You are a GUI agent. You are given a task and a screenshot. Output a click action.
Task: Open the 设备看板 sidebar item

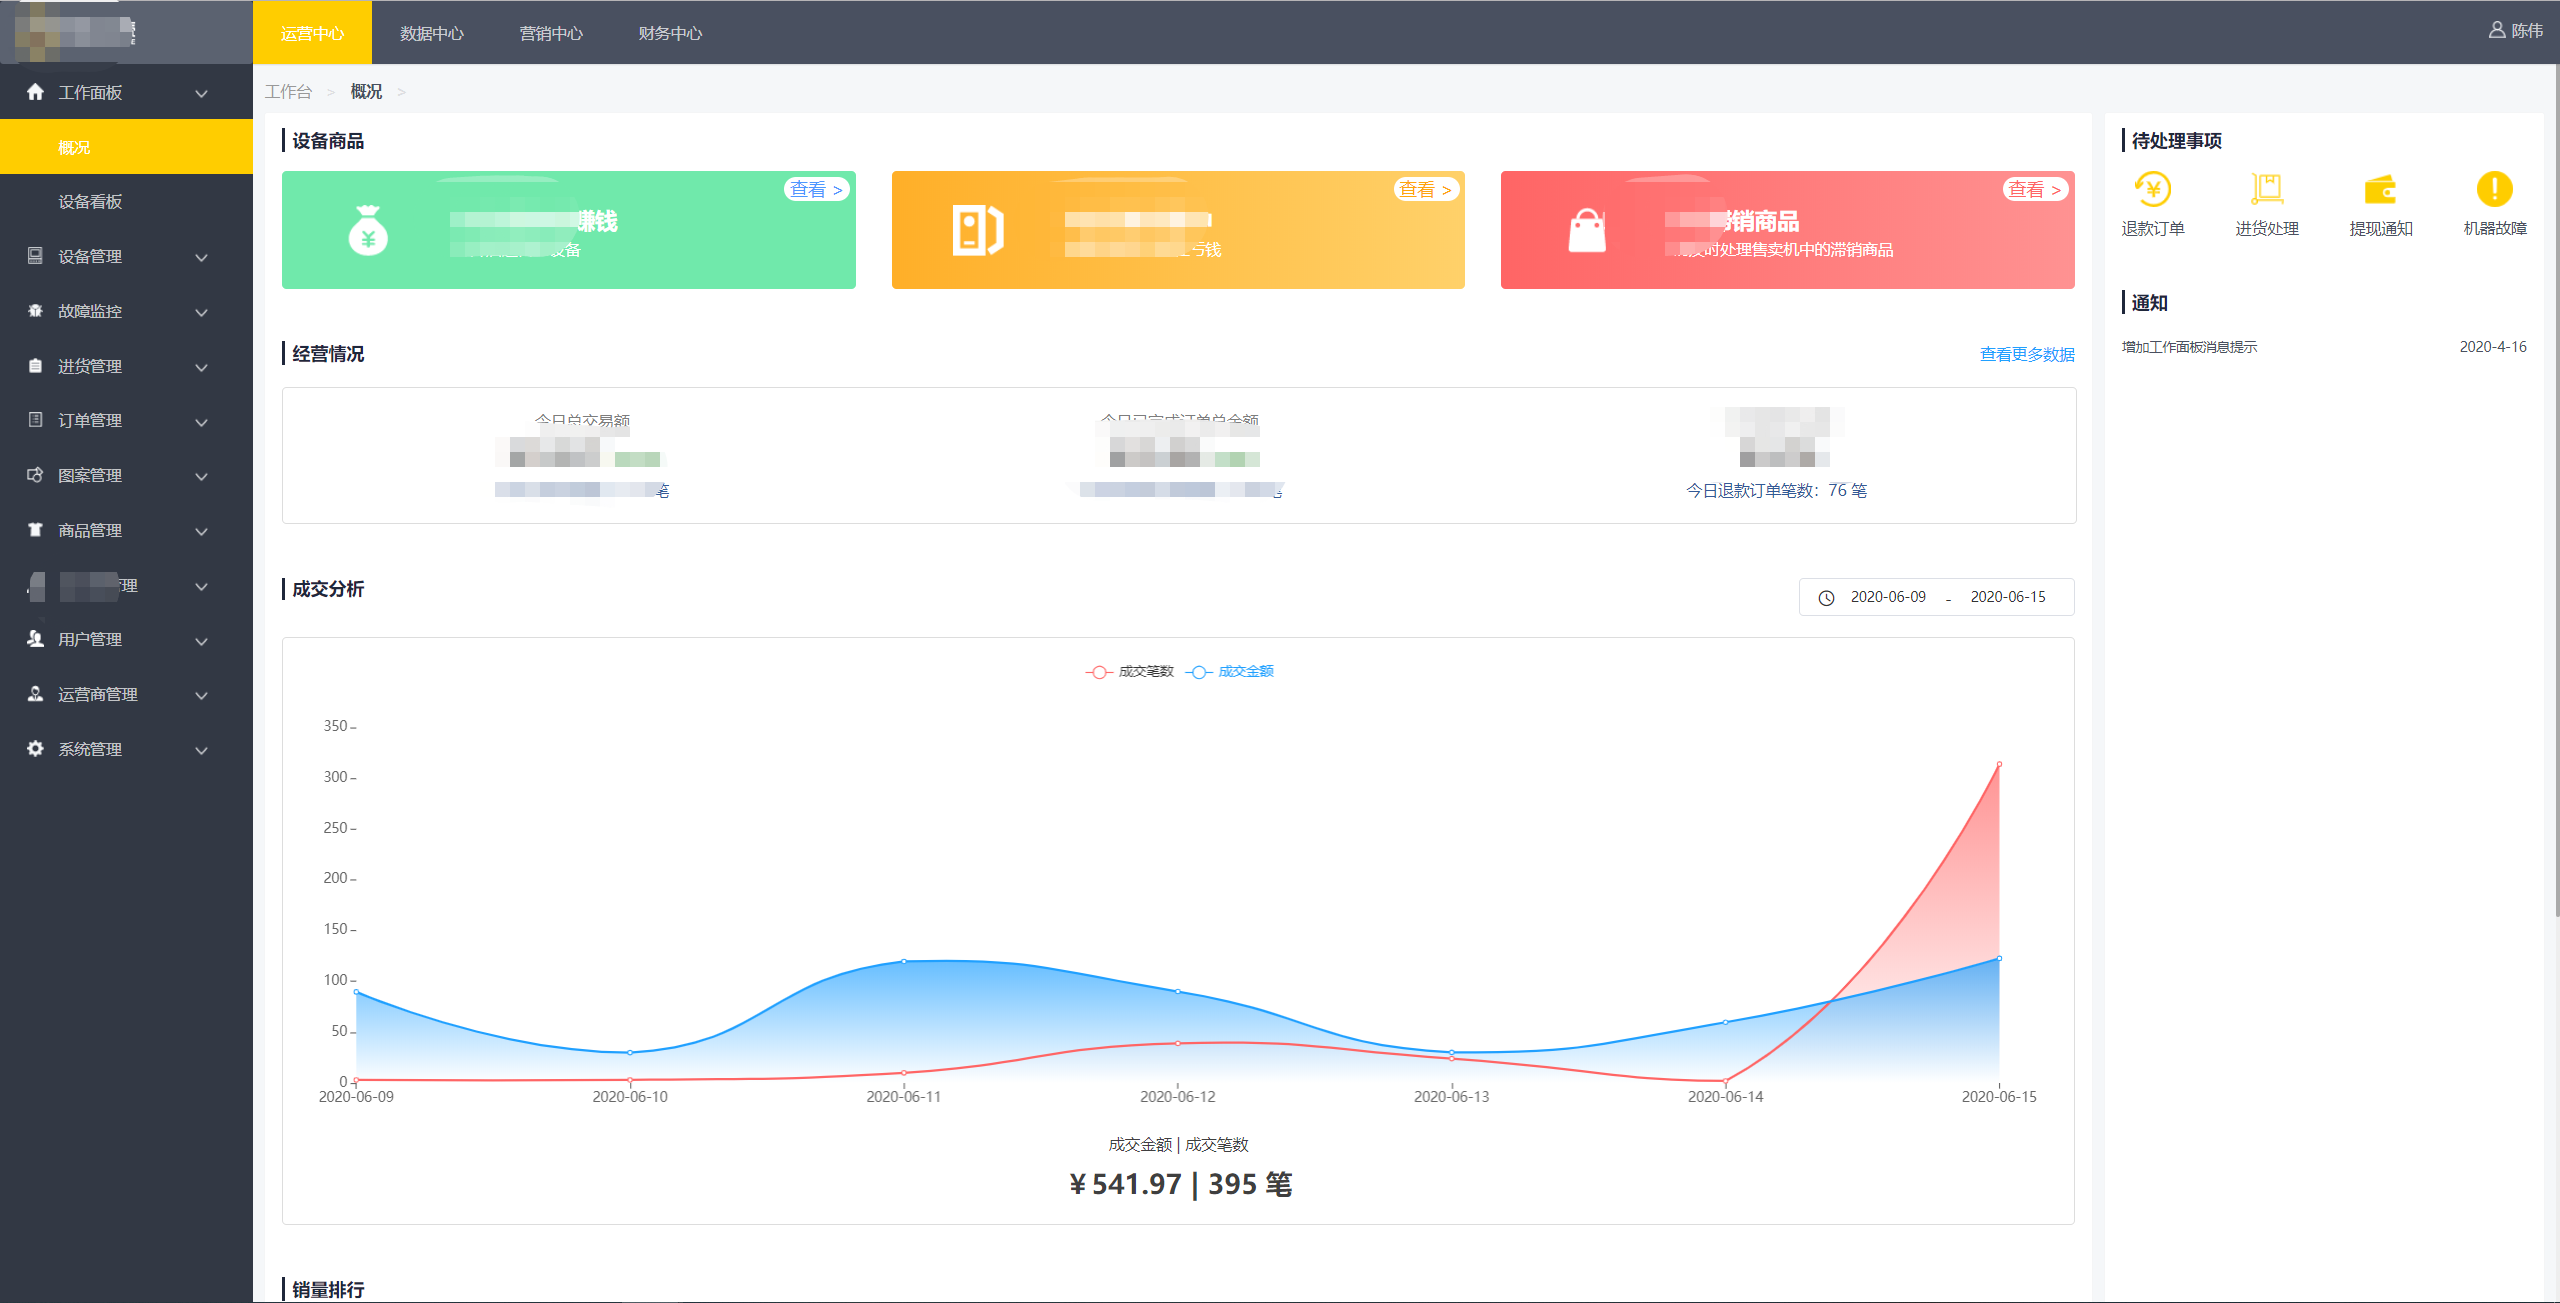tap(90, 202)
